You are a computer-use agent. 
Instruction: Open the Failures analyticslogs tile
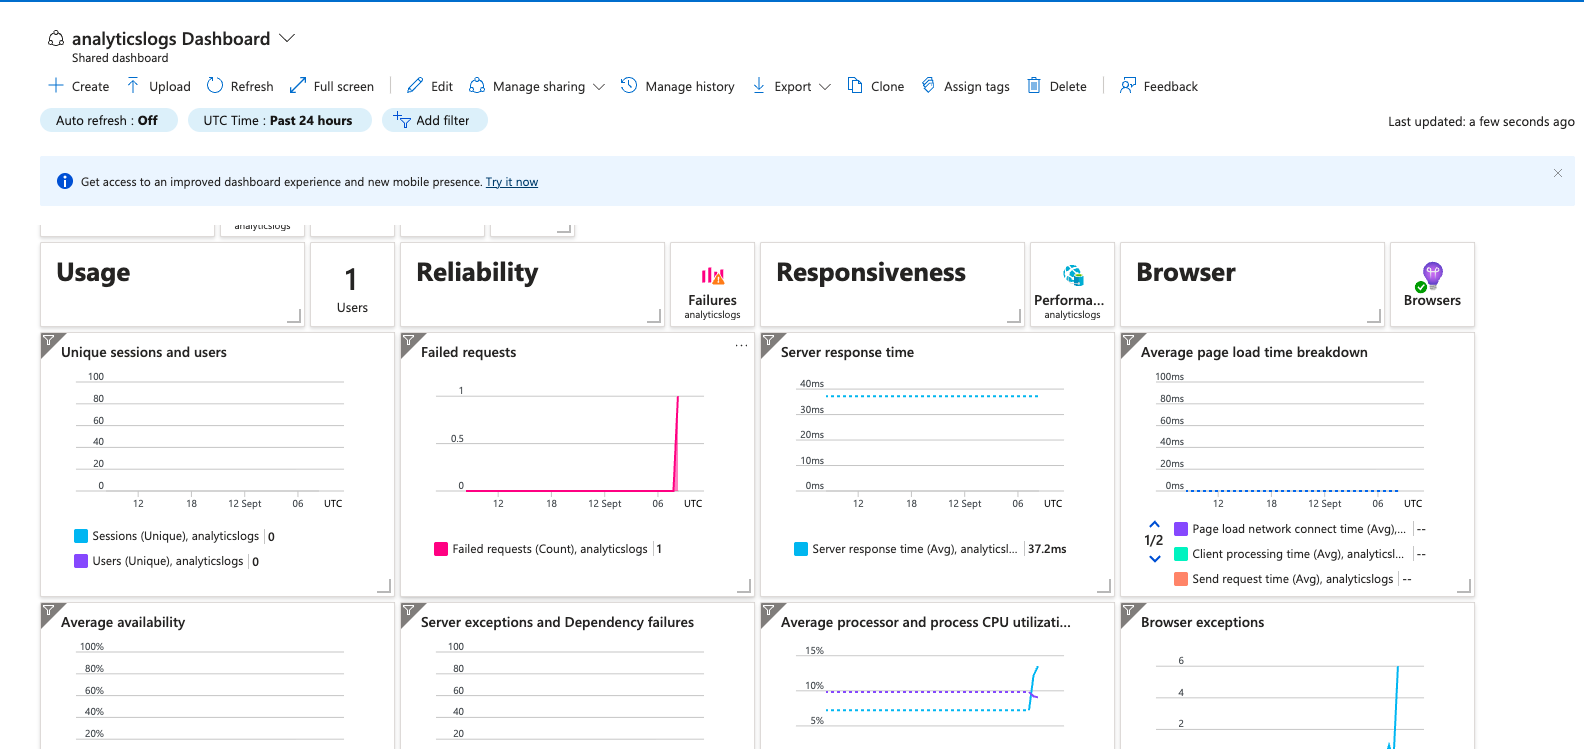pos(712,284)
